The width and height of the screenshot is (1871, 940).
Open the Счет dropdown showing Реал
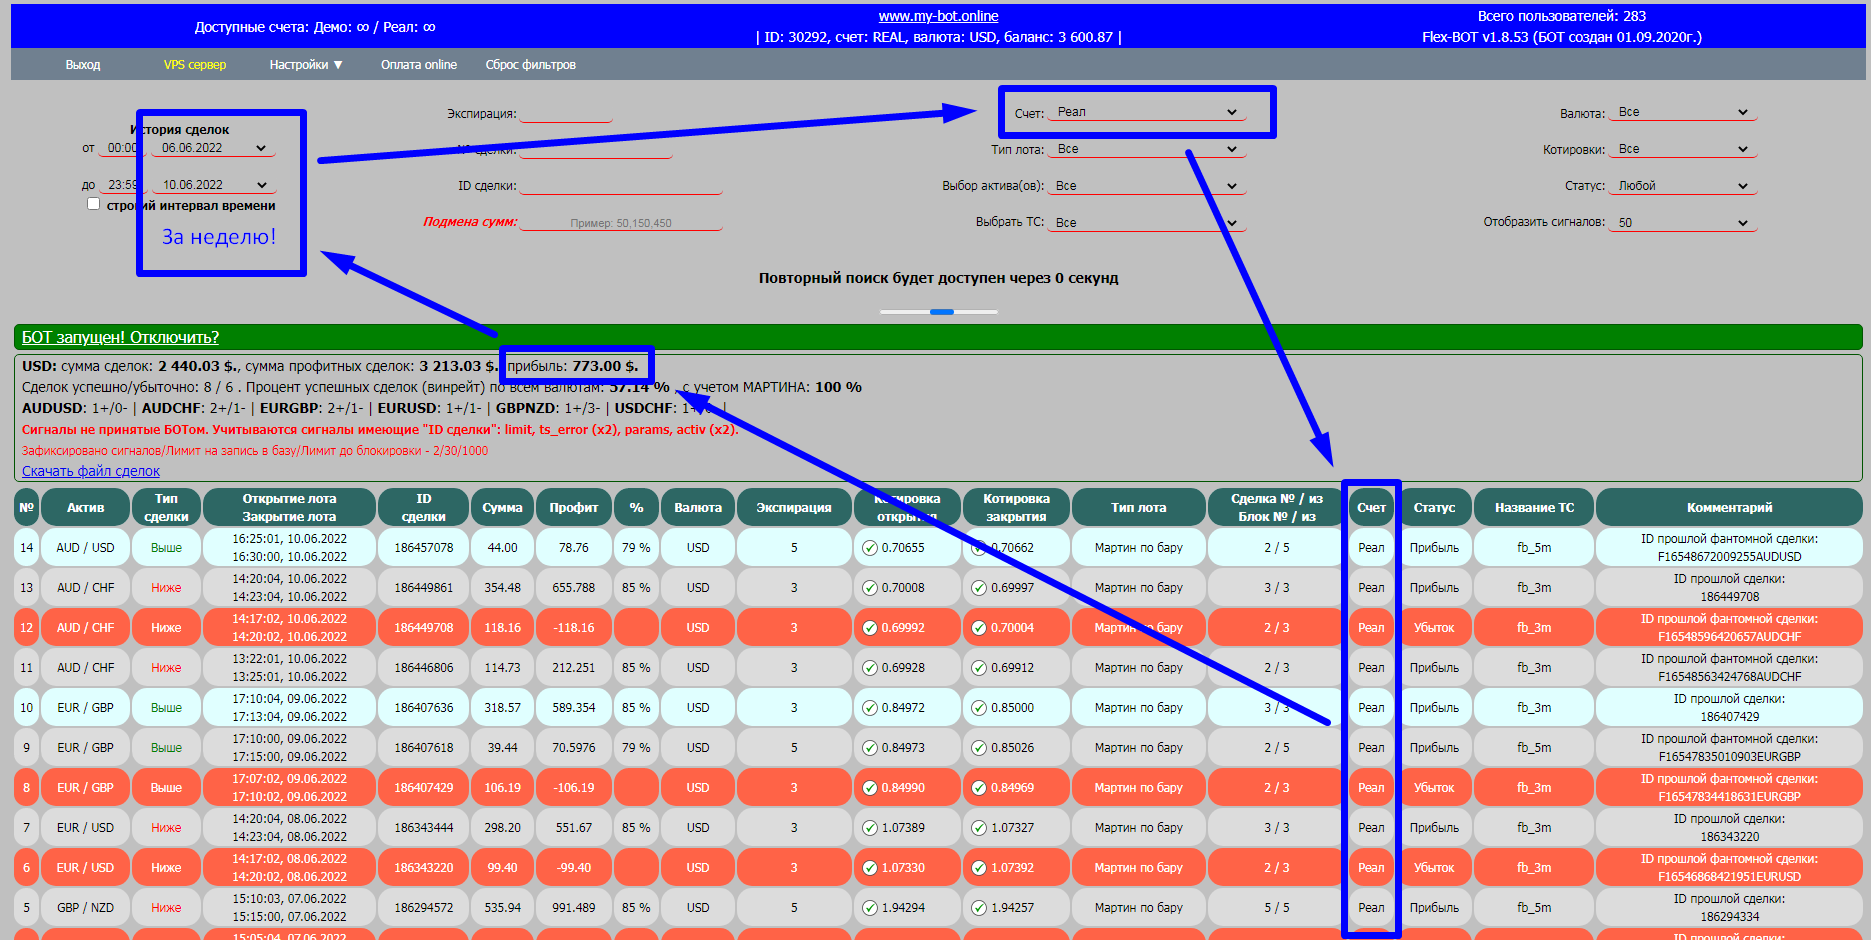point(1147,112)
